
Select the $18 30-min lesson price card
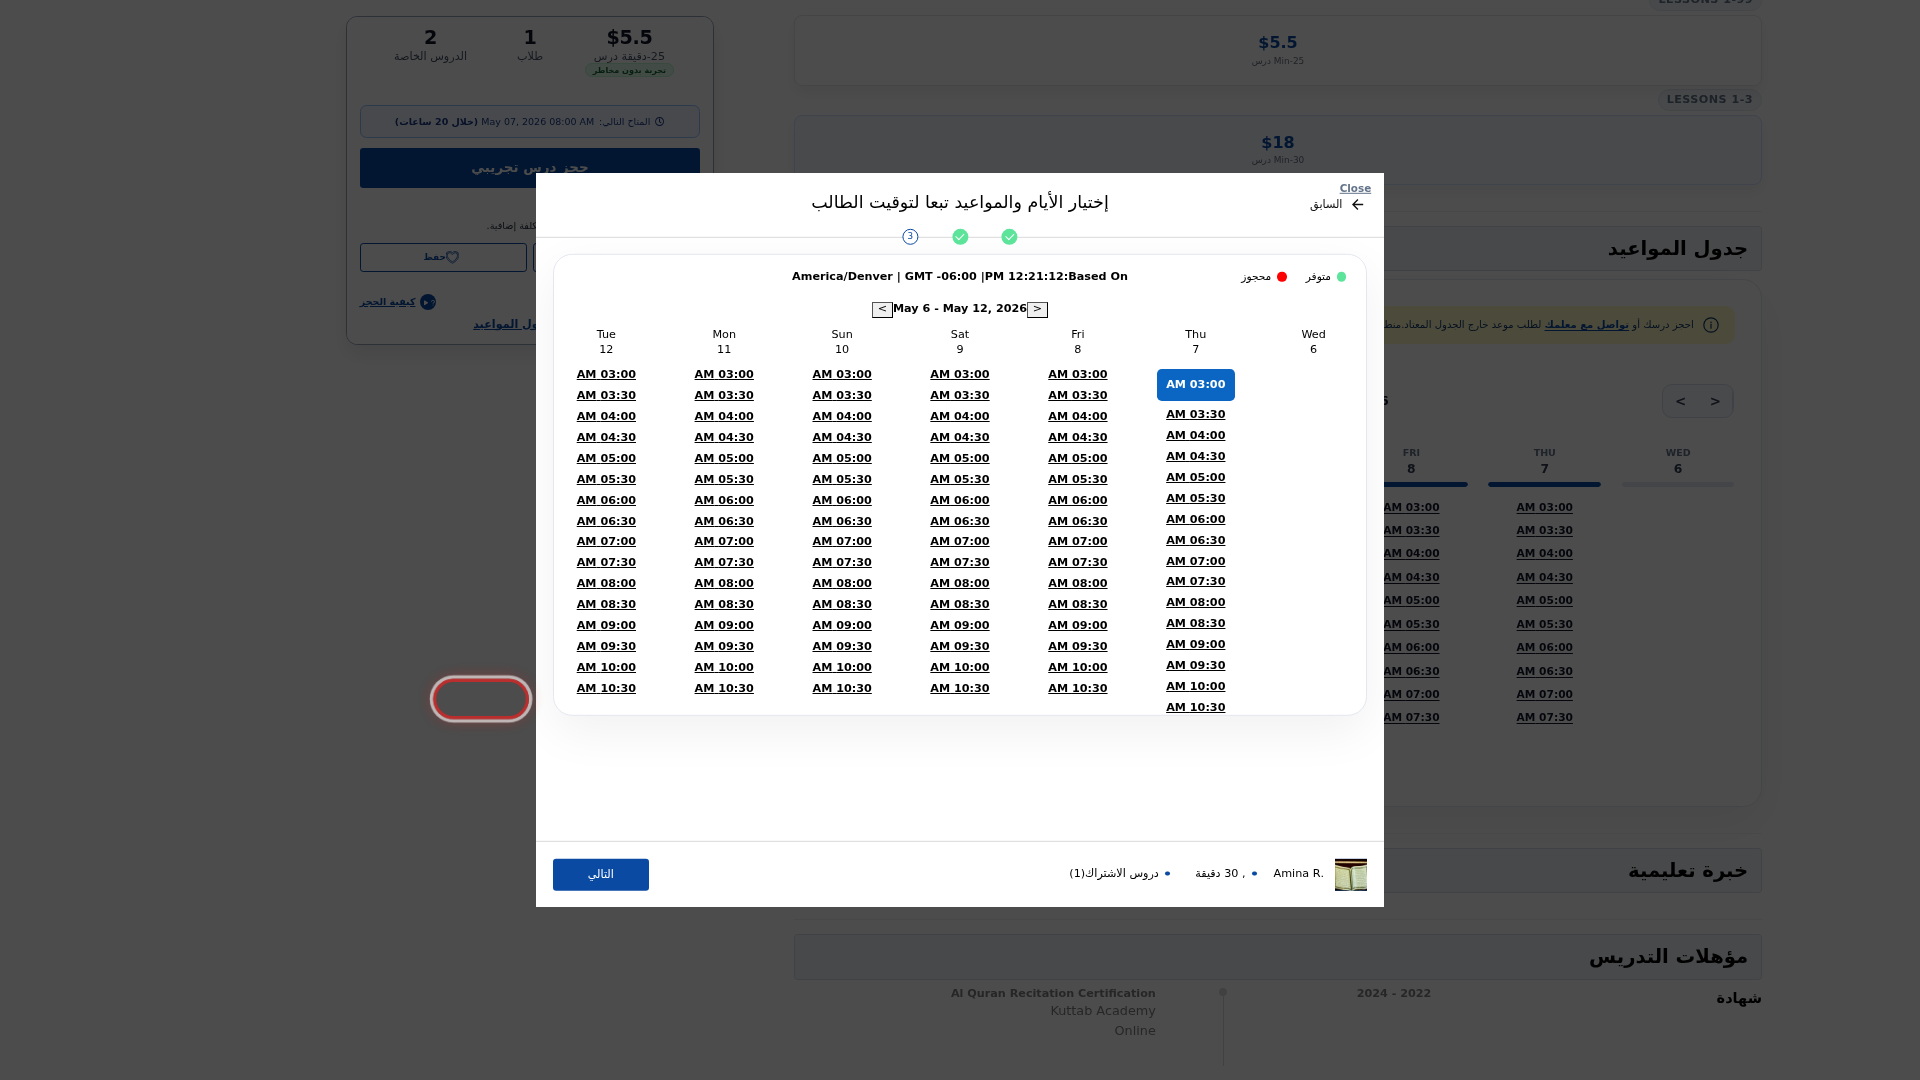pos(1278,150)
